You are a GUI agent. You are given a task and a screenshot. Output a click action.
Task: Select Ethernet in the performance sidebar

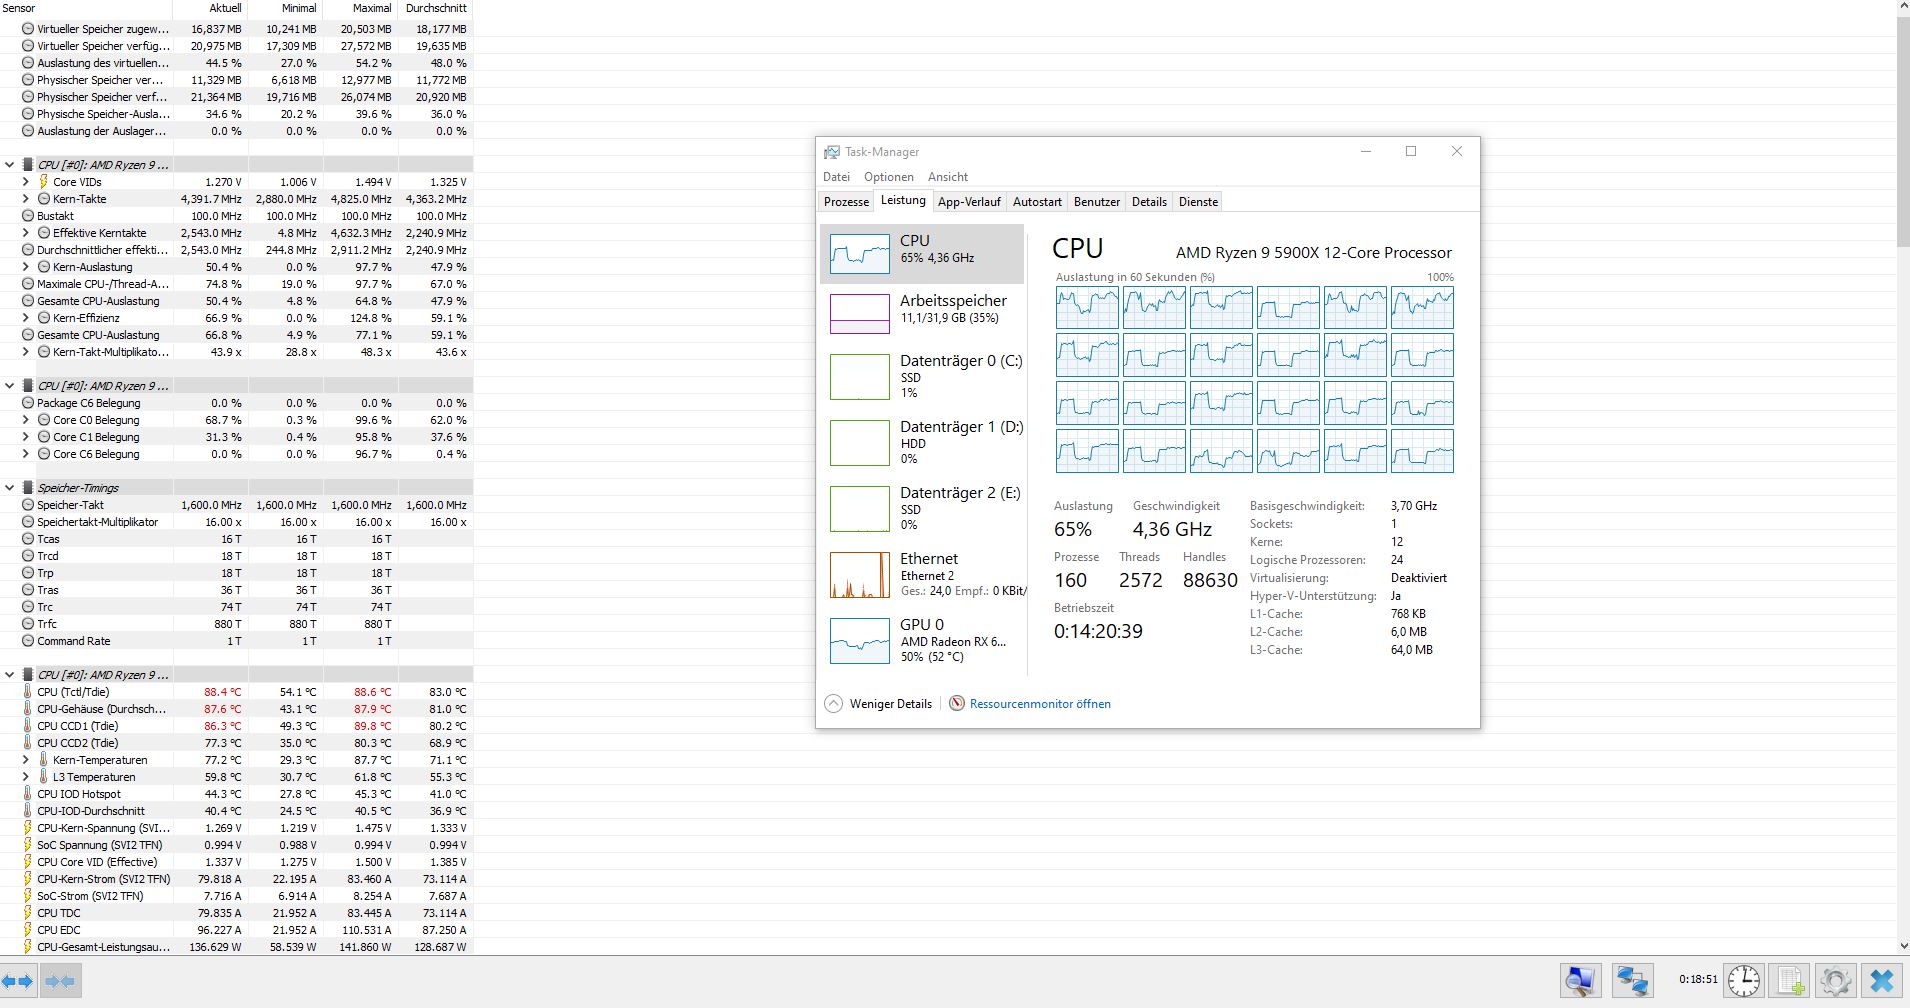(921, 574)
